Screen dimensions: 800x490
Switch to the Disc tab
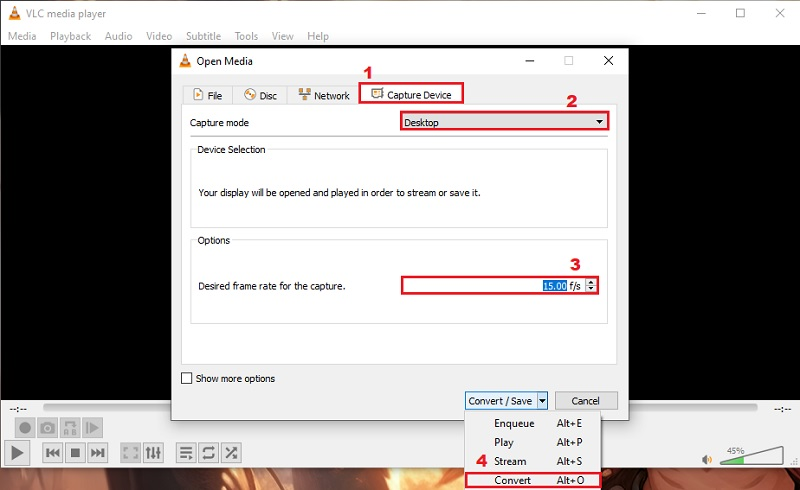point(260,95)
